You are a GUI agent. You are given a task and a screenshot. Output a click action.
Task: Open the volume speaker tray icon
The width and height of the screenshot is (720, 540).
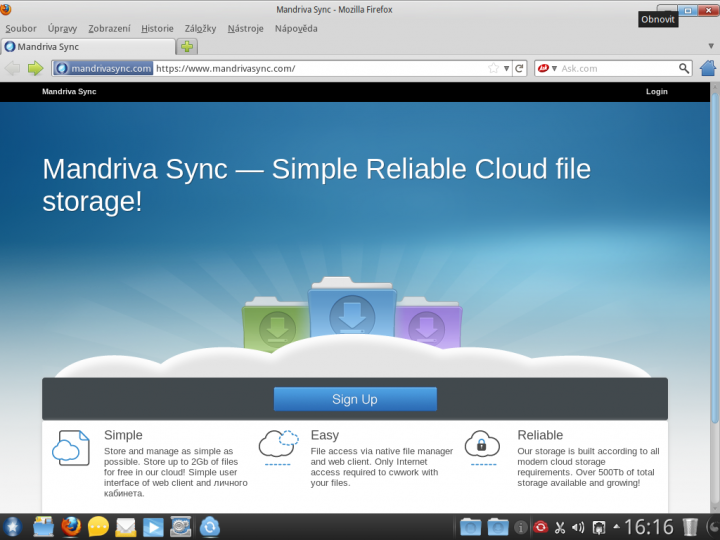click(x=579, y=527)
